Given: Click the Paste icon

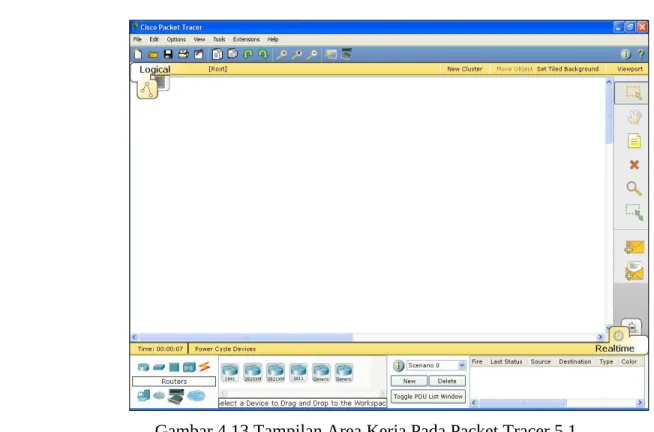Looking at the screenshot, I should tap(232, 54).
